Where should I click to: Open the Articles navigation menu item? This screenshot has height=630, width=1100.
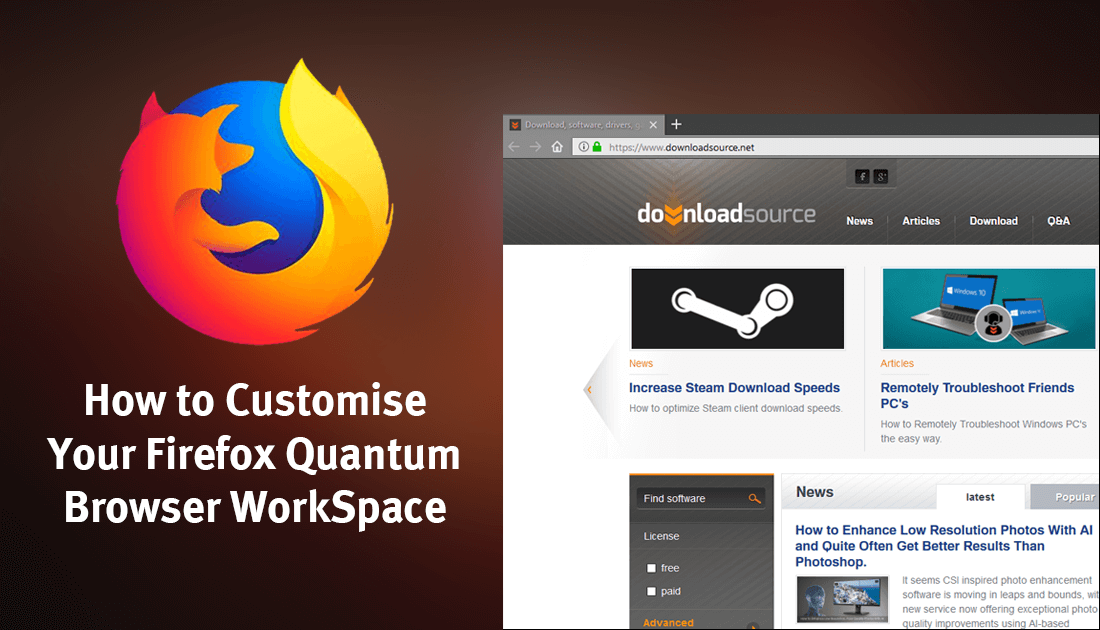(x=921, y=221)
